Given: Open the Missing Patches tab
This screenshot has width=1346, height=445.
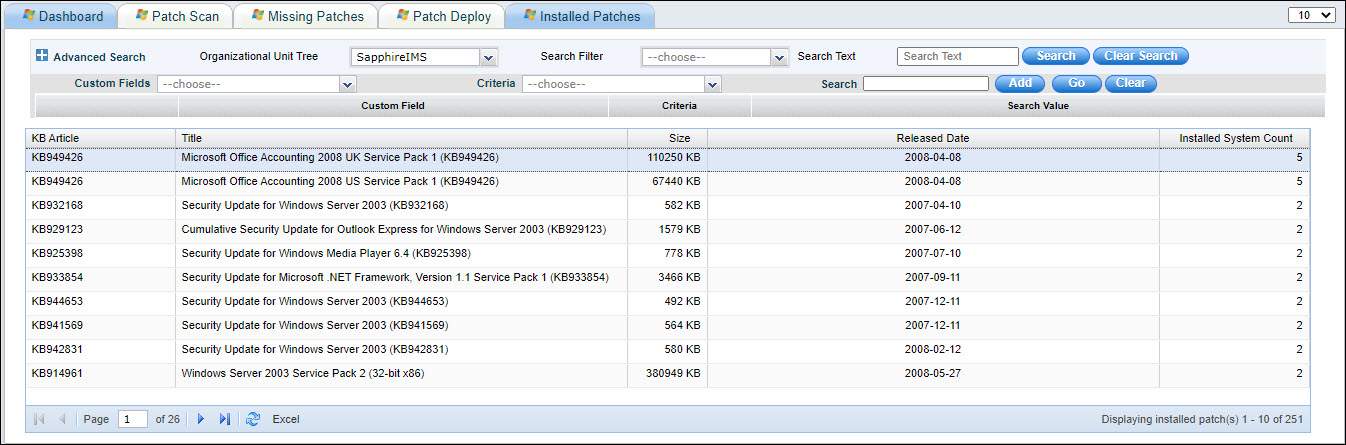Looking at the screenshot, I should [306, 16].
